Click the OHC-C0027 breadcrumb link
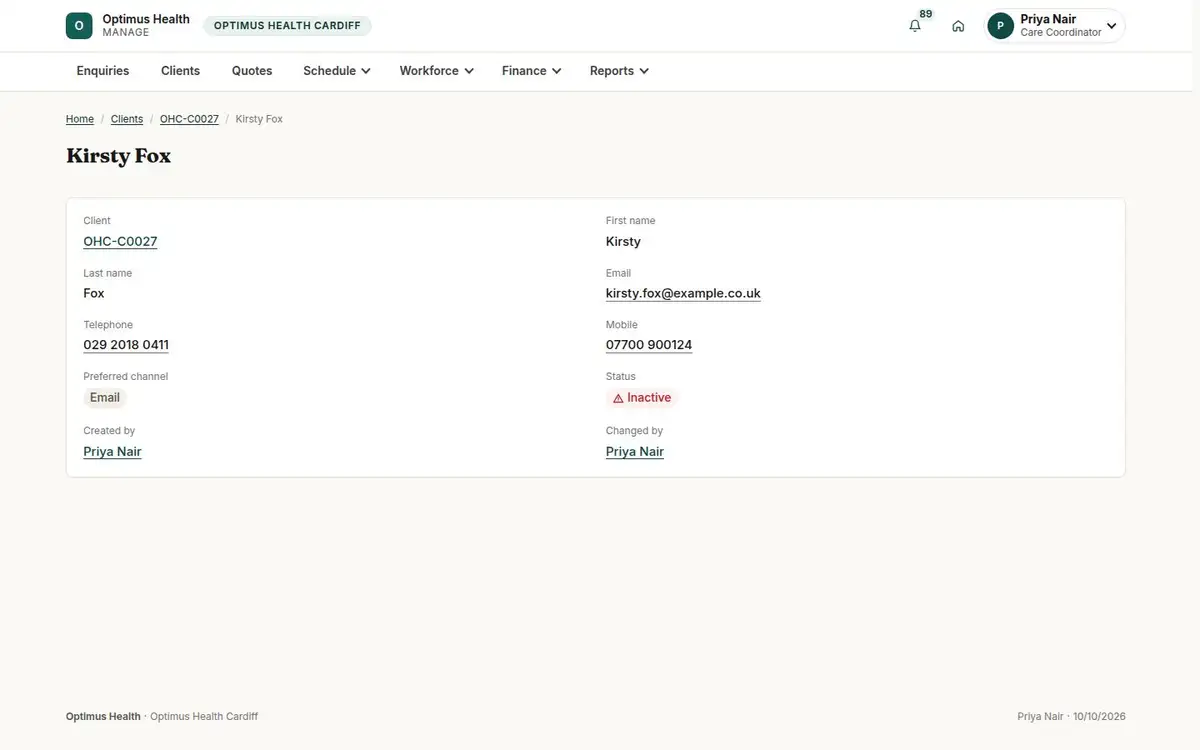Image resolution: width=1200 pixels, height=750 pixels. [189, 119]
